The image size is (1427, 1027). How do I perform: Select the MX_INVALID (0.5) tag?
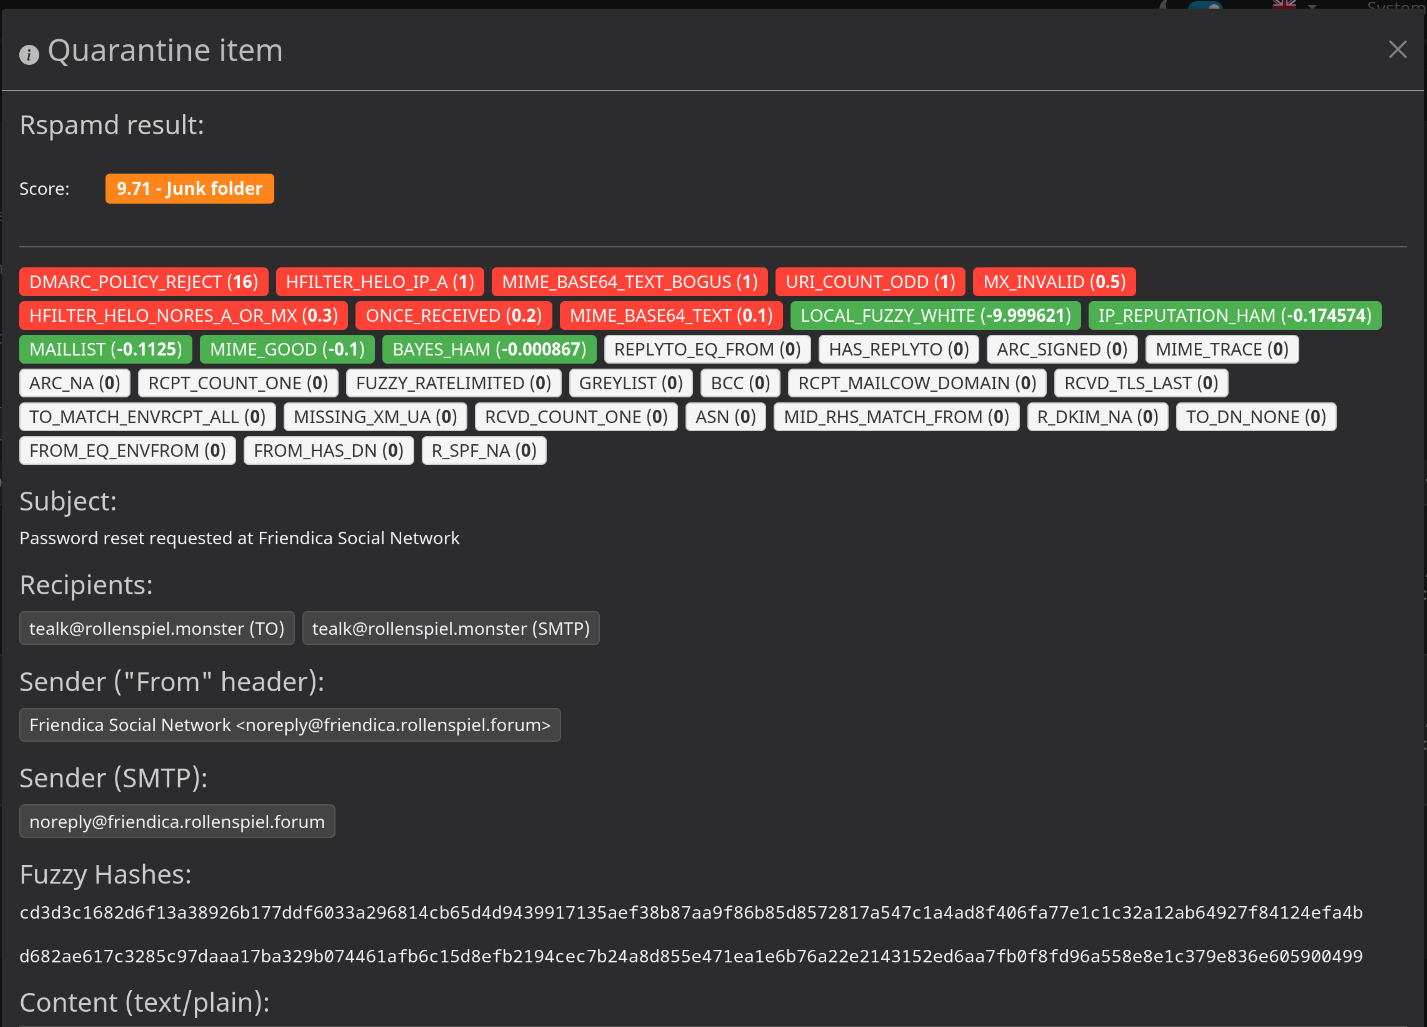pyautogui.click(x=1054, y=282)
